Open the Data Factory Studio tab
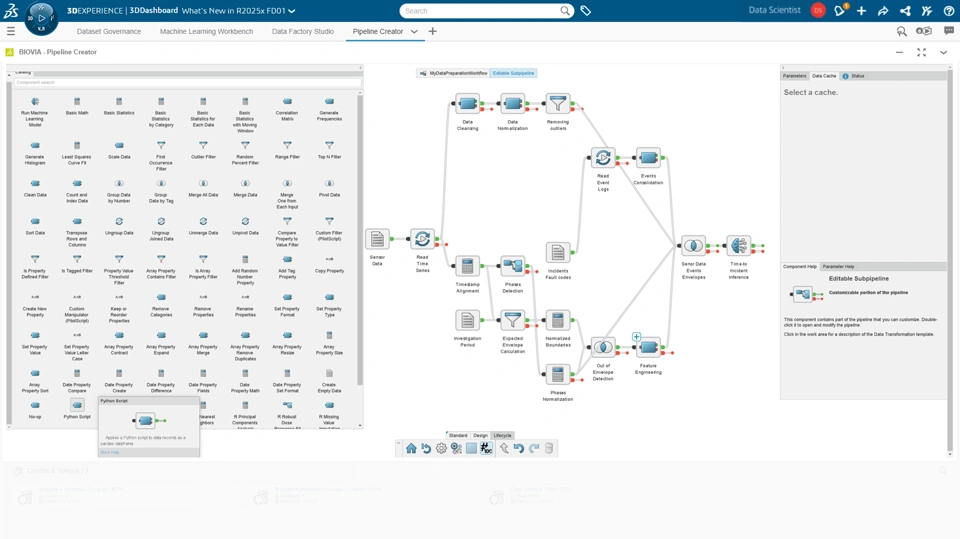Viewport: 960px width, 539px height. tap(303, 31)
